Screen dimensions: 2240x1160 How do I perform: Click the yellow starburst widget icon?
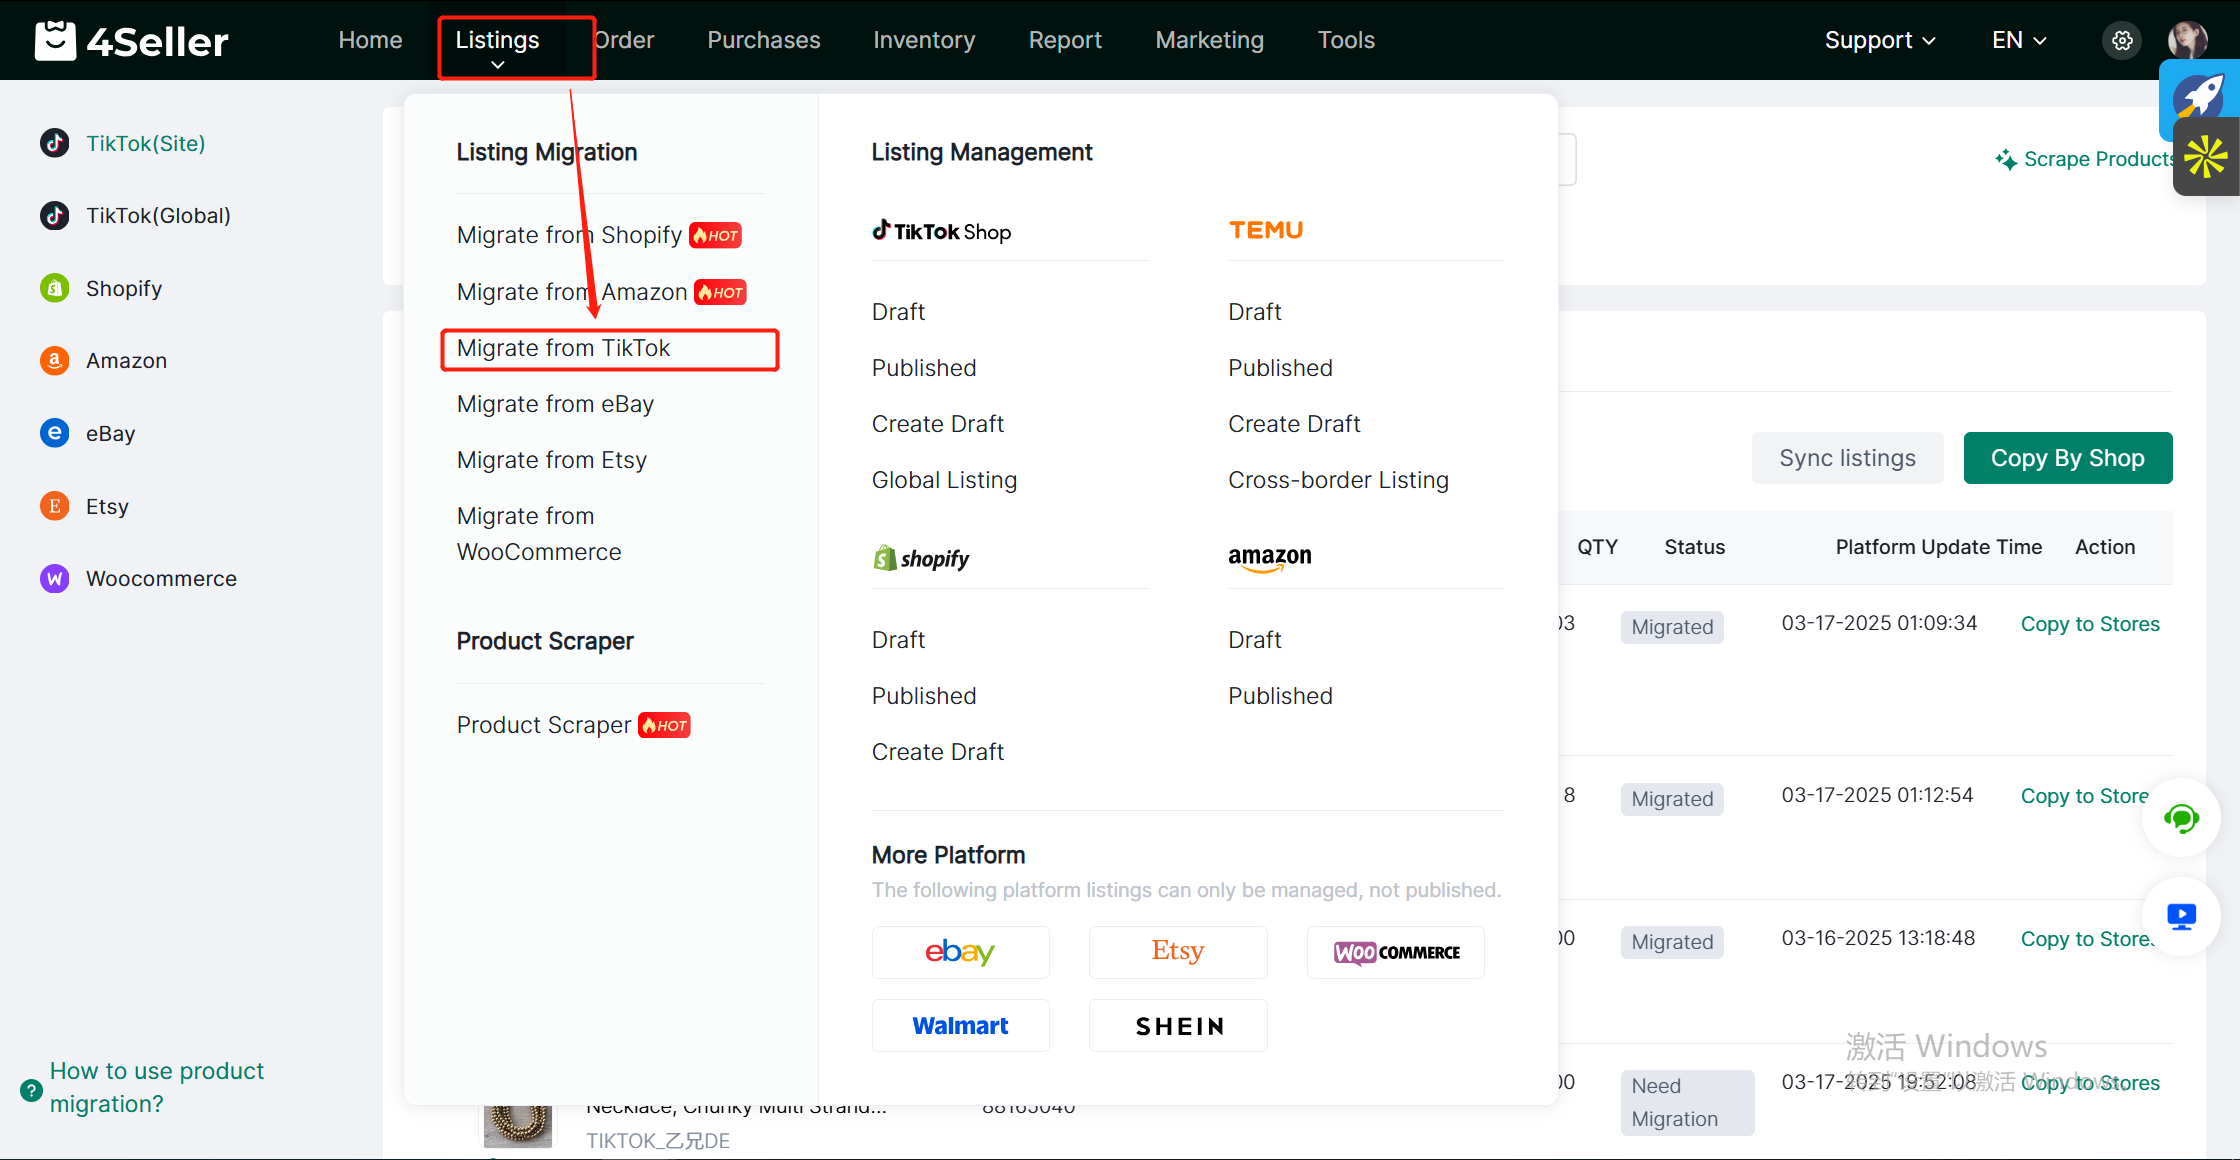[2207, 157]
